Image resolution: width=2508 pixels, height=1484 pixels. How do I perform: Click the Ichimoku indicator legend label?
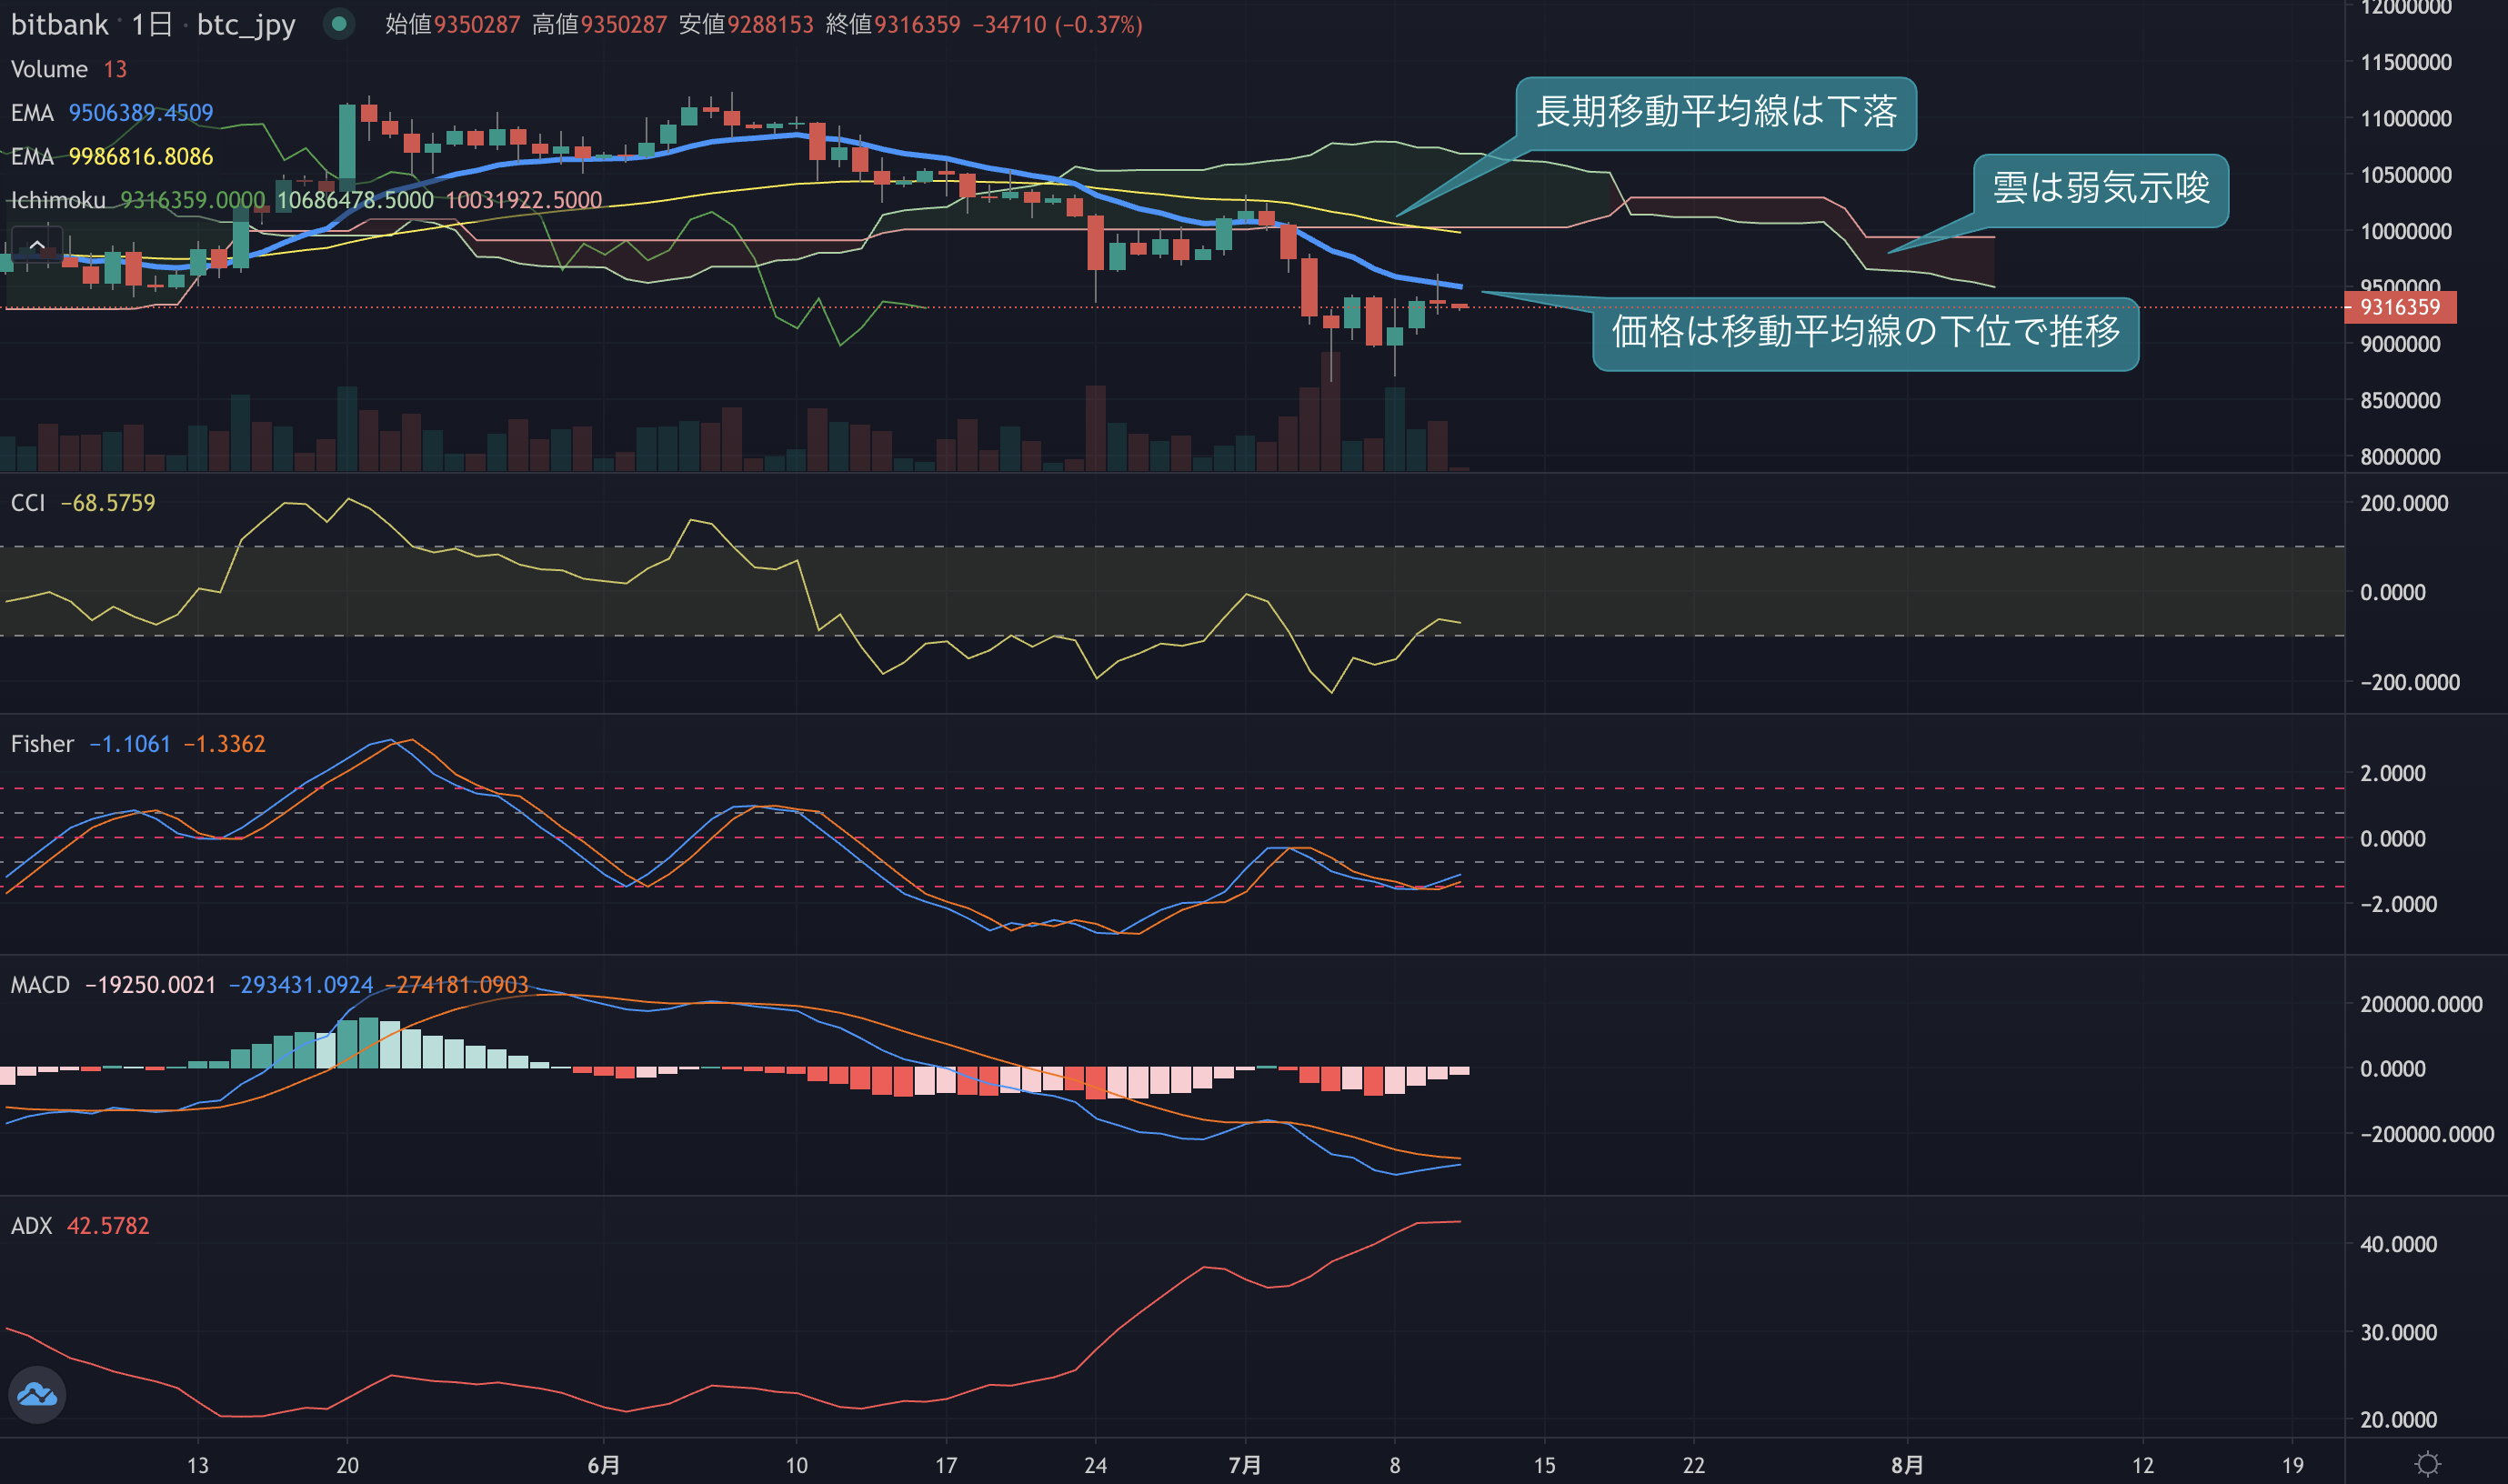58,200
